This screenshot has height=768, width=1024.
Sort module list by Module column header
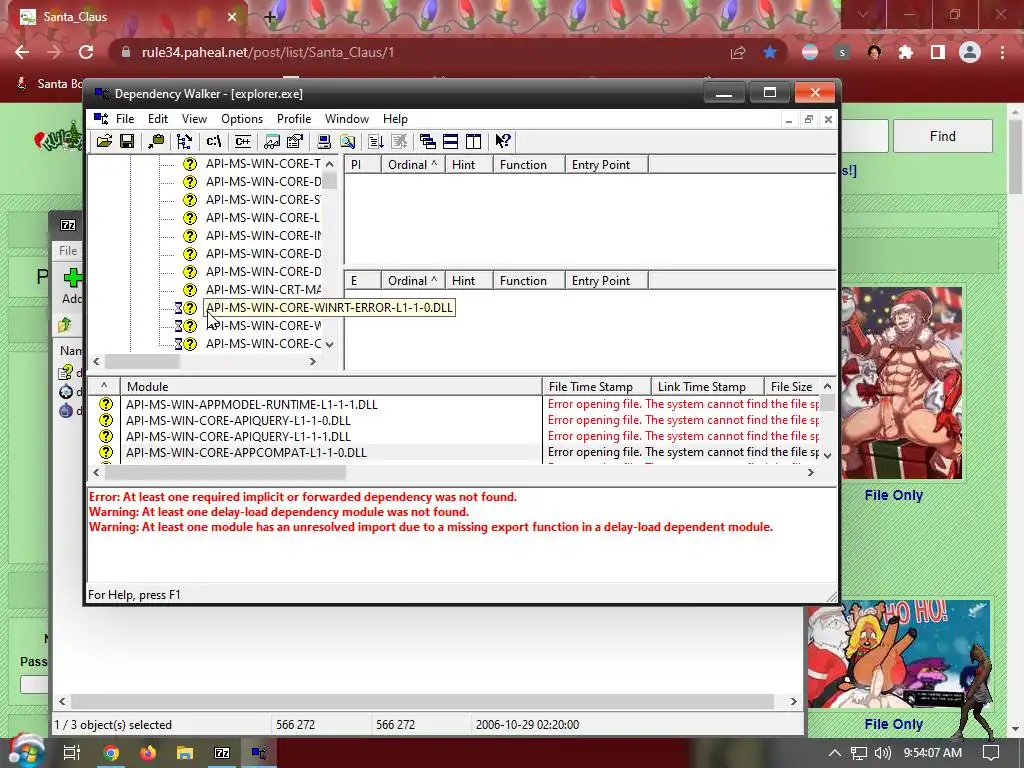coord(330,387)
